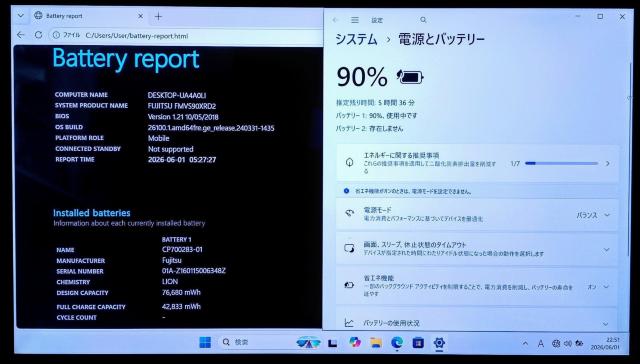Click the file info icon in address bar
The image size is (640, 364).
coord(57,36)
